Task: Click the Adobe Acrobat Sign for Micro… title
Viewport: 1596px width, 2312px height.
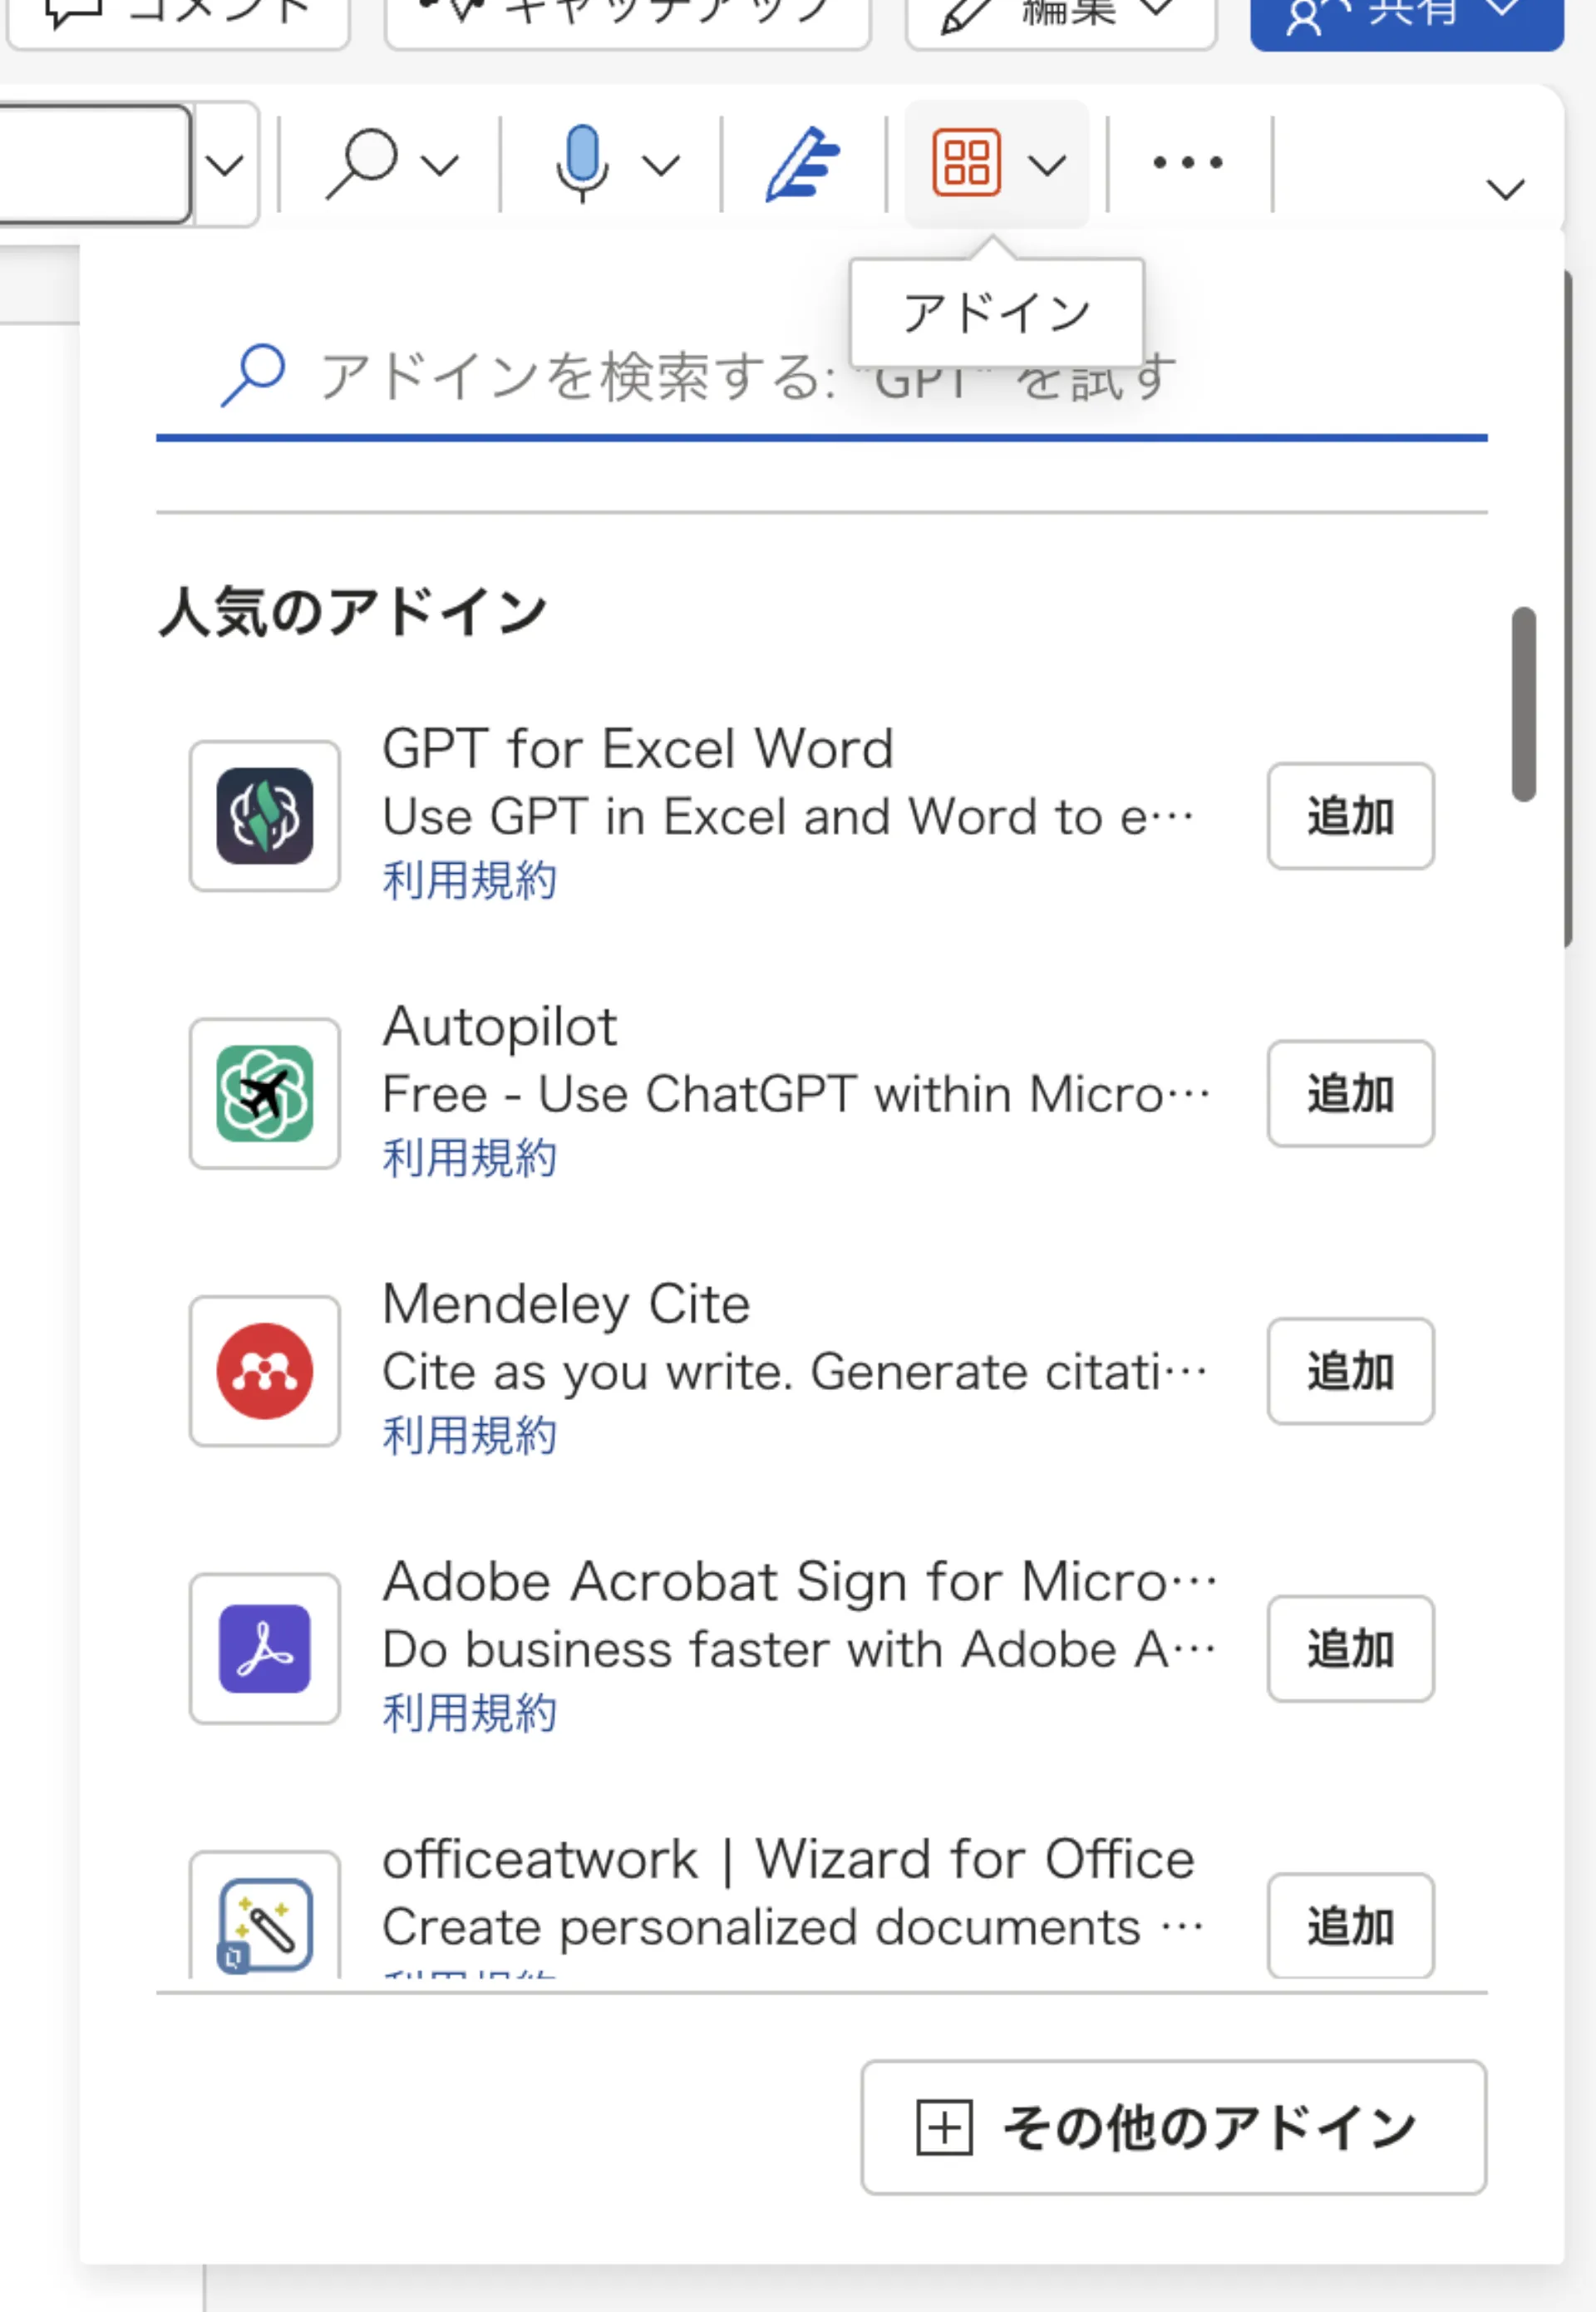Action: 800,1583
